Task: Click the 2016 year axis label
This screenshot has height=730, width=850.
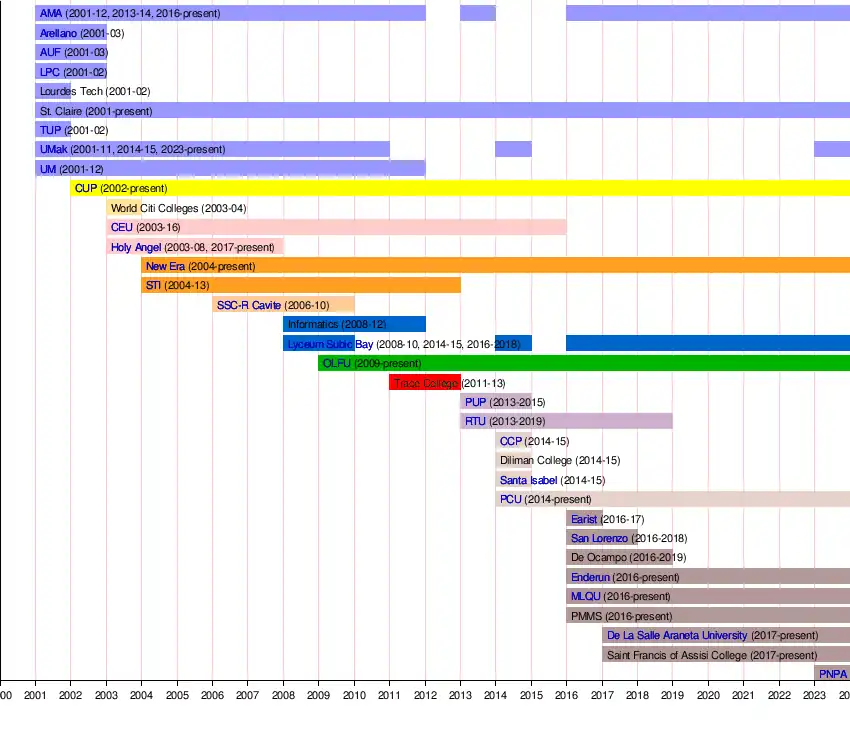Action: coord(566,695)
